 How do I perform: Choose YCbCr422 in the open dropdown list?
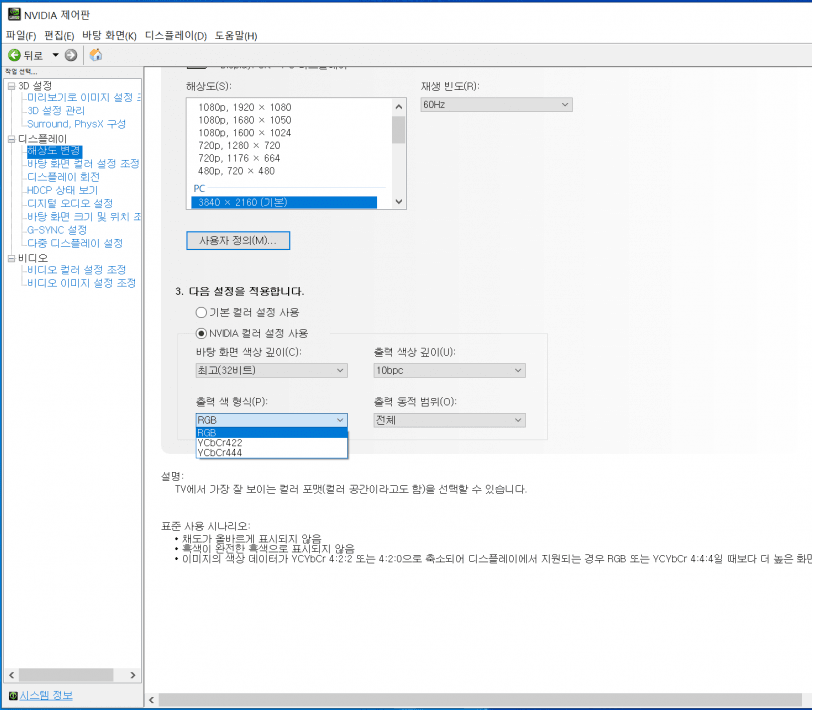click(220, 443)
